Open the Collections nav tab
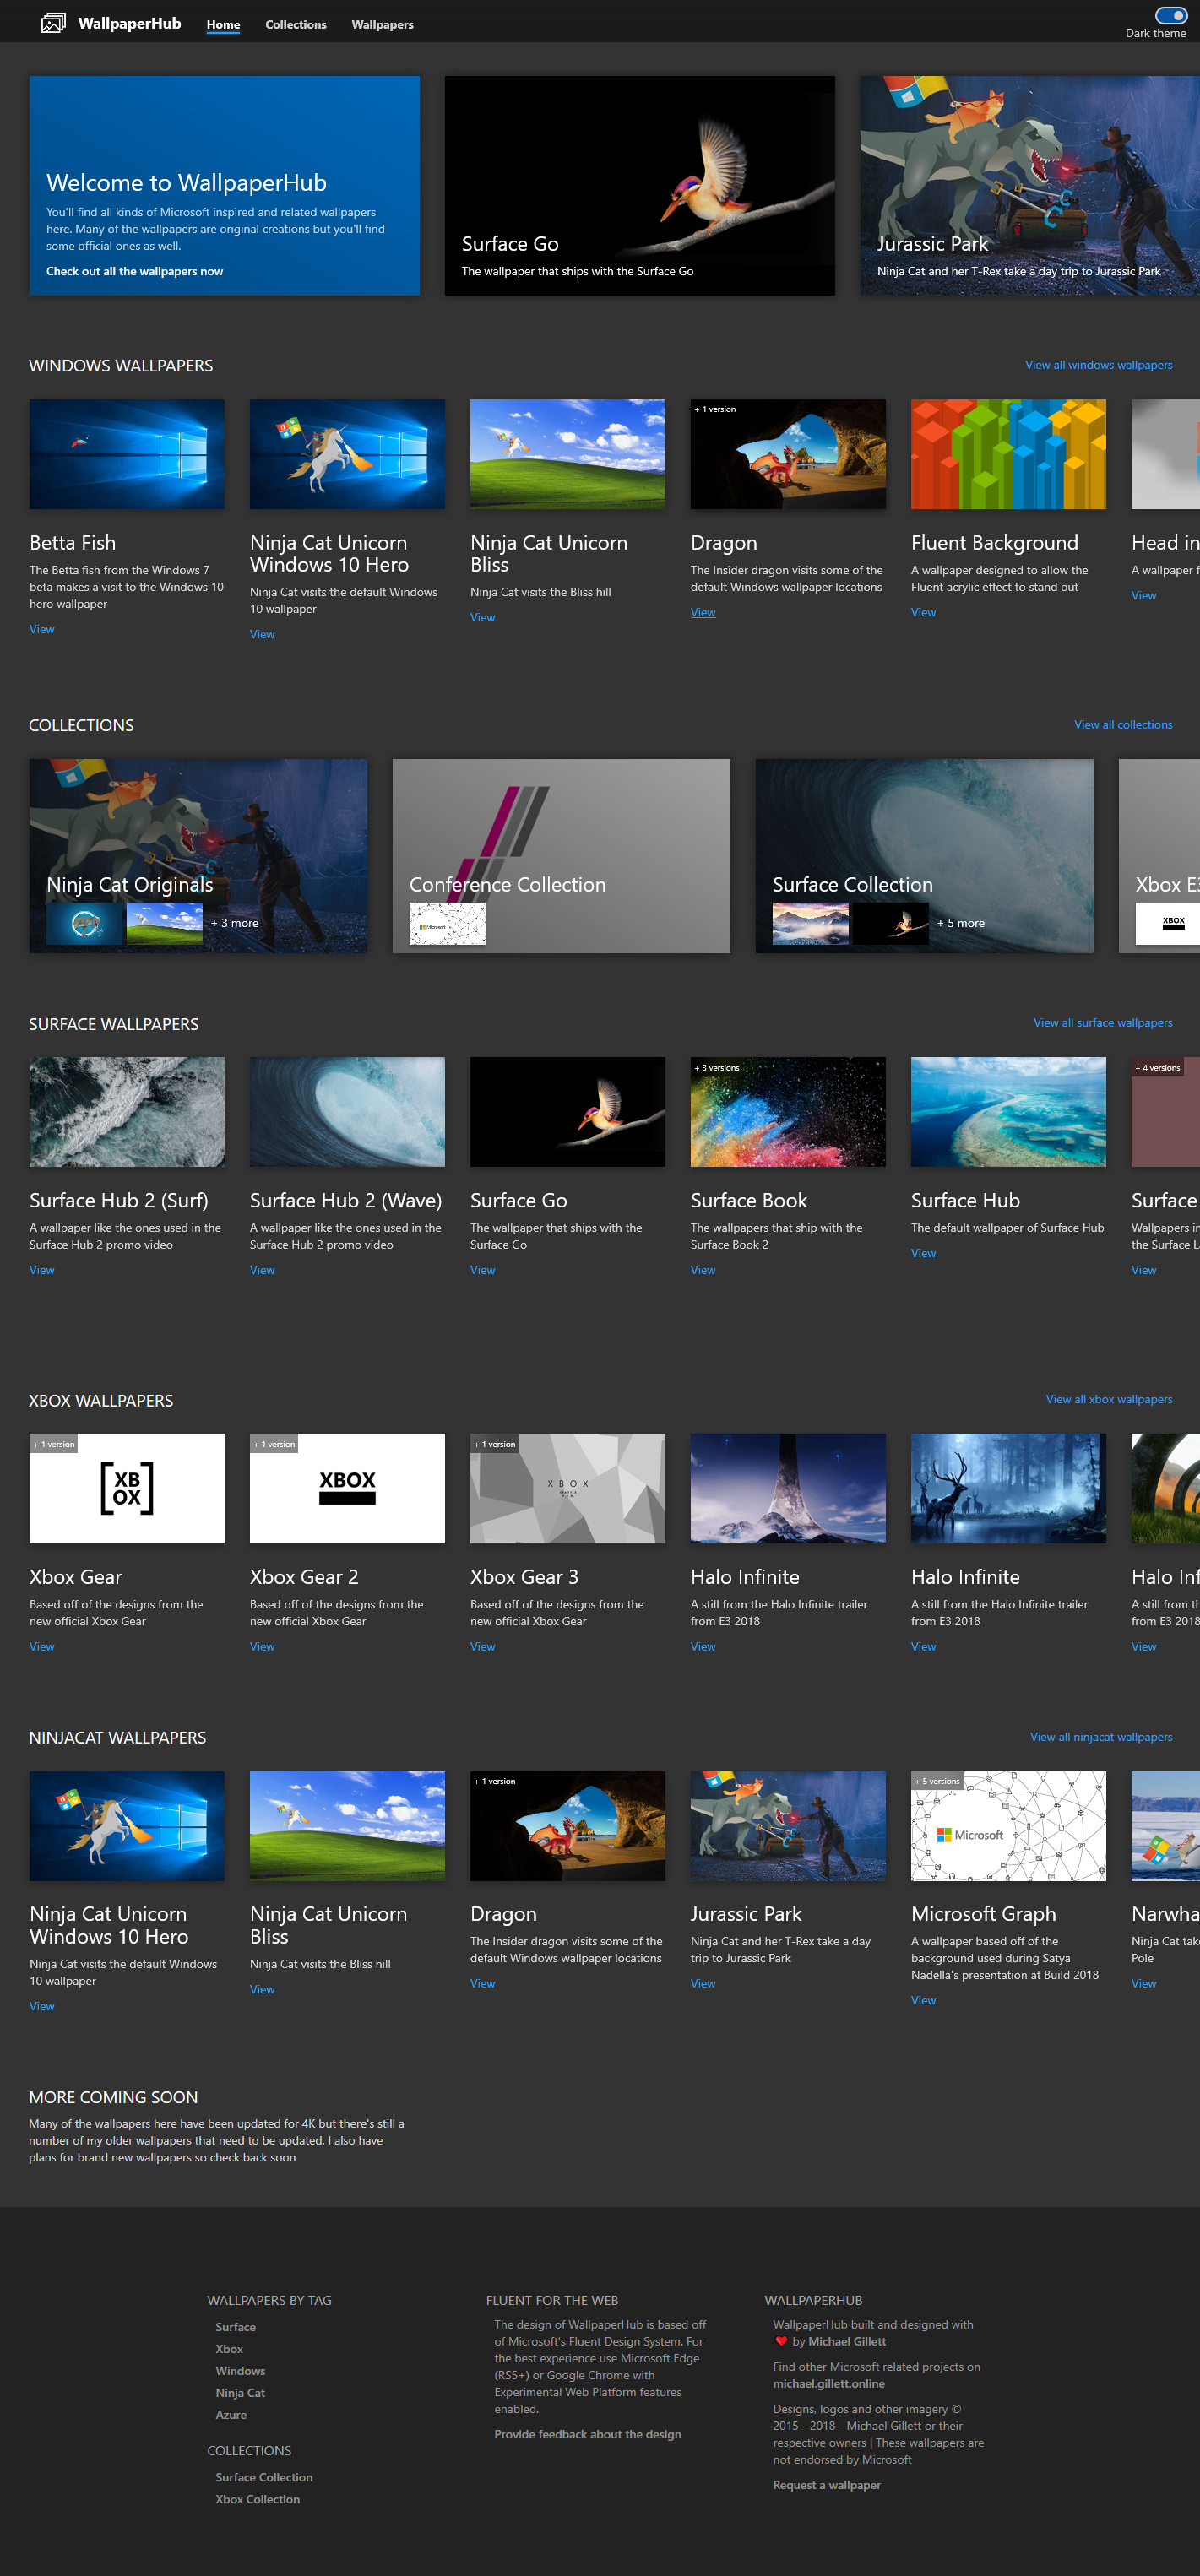The height and width of the screenshot is (2576, 1200). coord(295,25)
